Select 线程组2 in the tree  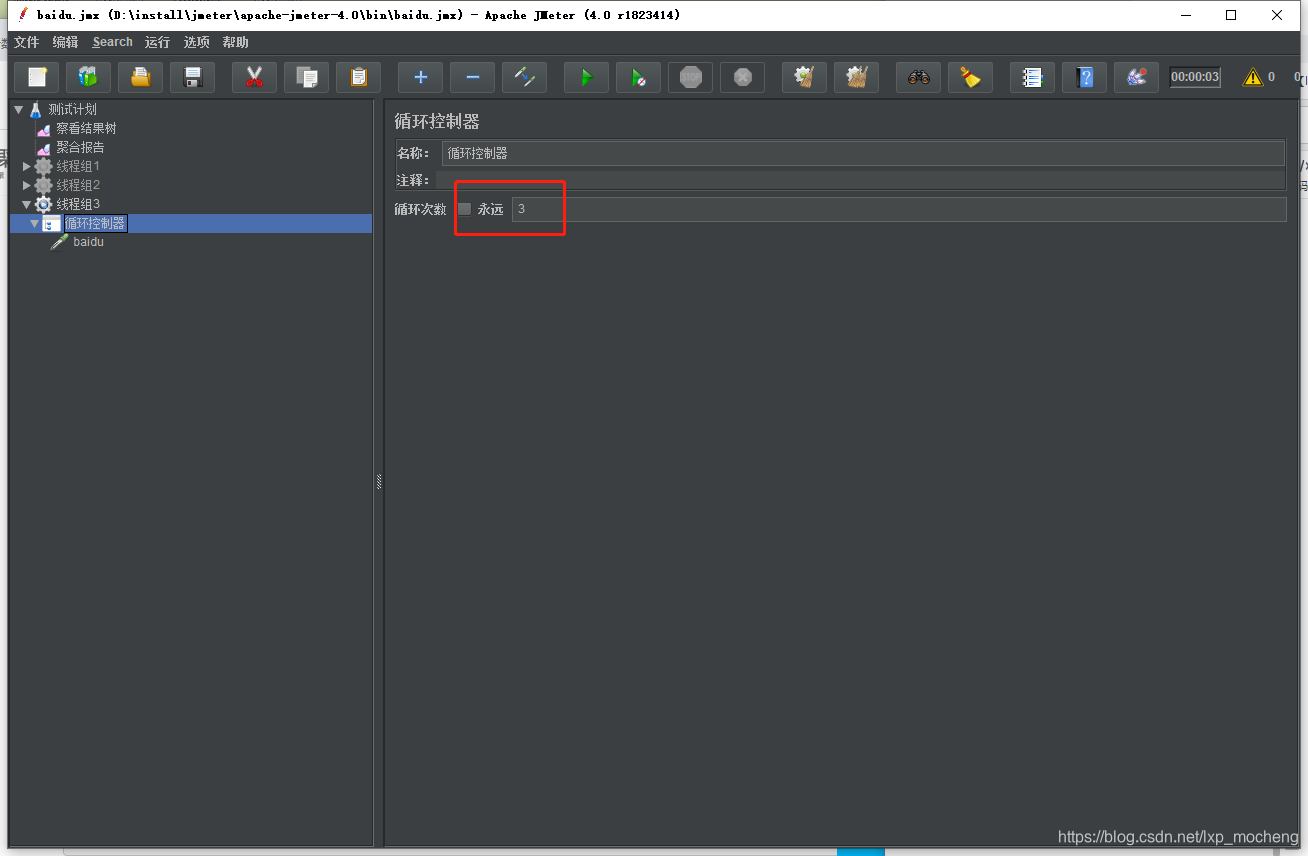78,185
